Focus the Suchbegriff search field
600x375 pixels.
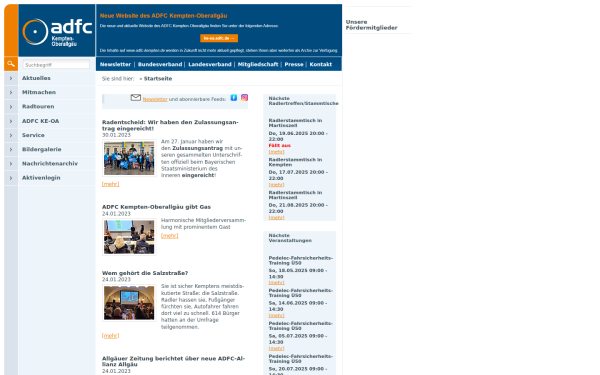tap(56, 65)
